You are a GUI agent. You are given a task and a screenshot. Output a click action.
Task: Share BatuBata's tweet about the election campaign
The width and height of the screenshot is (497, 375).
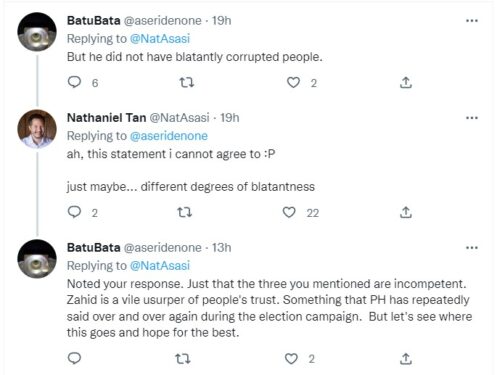[x=406, y=359]
